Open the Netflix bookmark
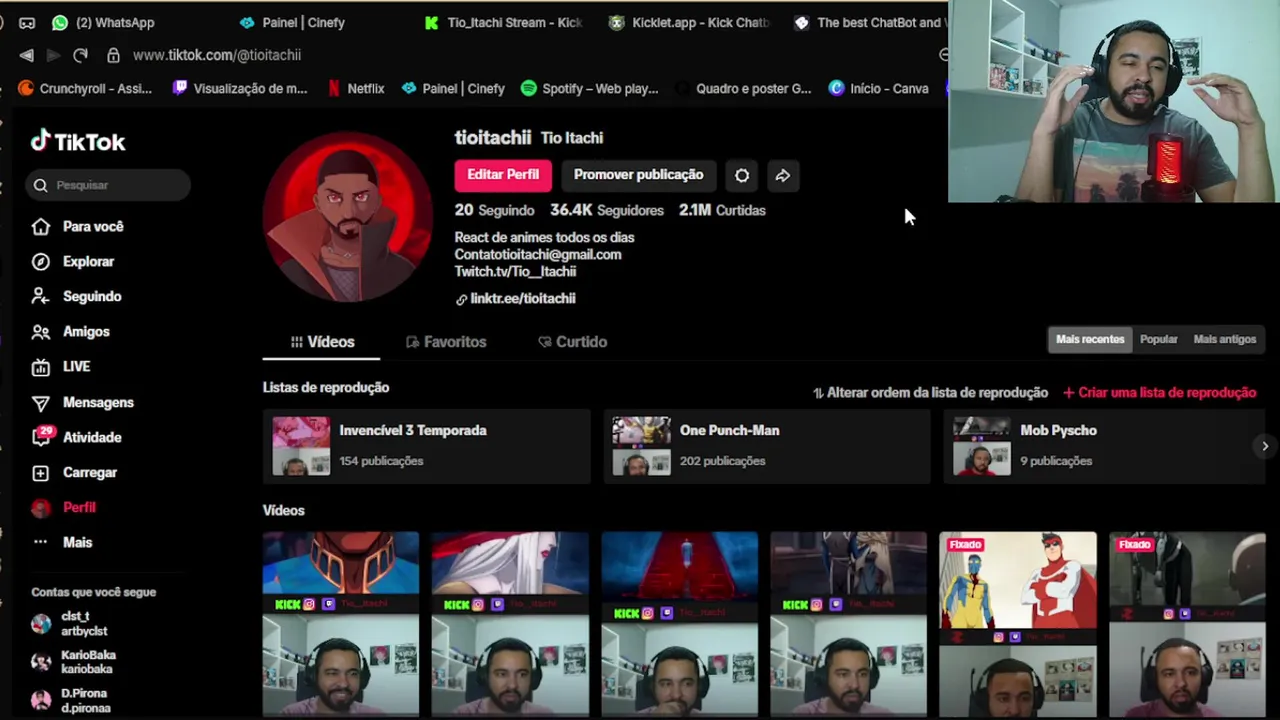This screenshot has width=1280, height=720. (x=356, y=88)
